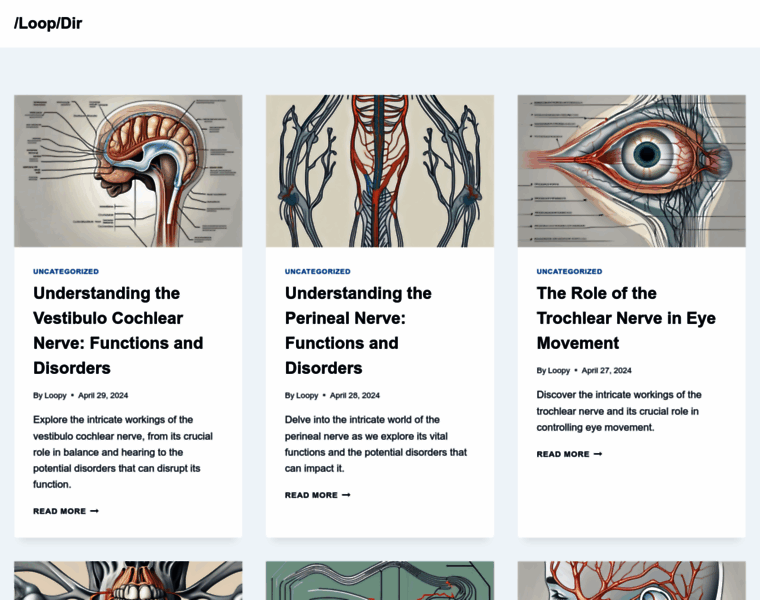Open the red vessel head illustration thumbnail
760x600 pixels.
coord(632,581)
